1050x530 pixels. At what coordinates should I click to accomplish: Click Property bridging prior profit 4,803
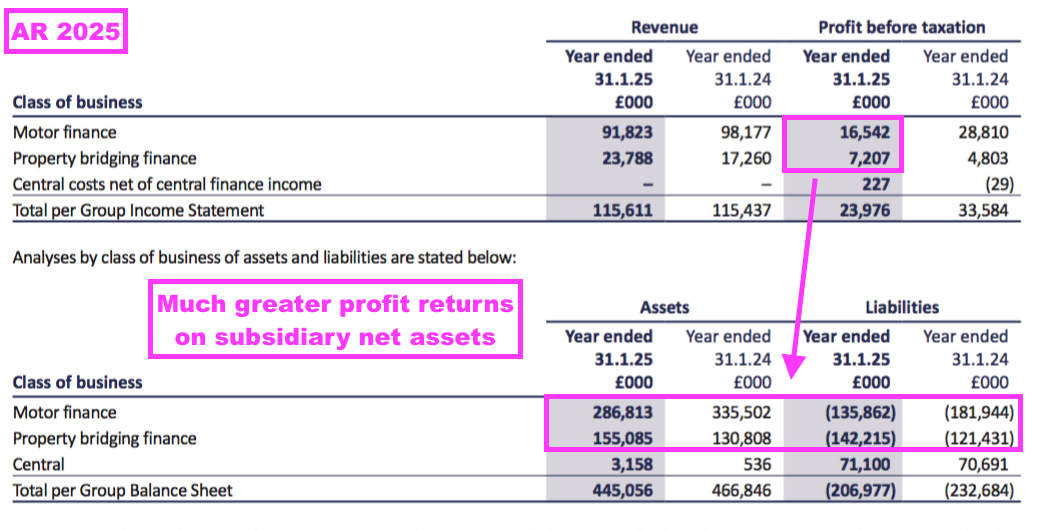click(988, 159)
